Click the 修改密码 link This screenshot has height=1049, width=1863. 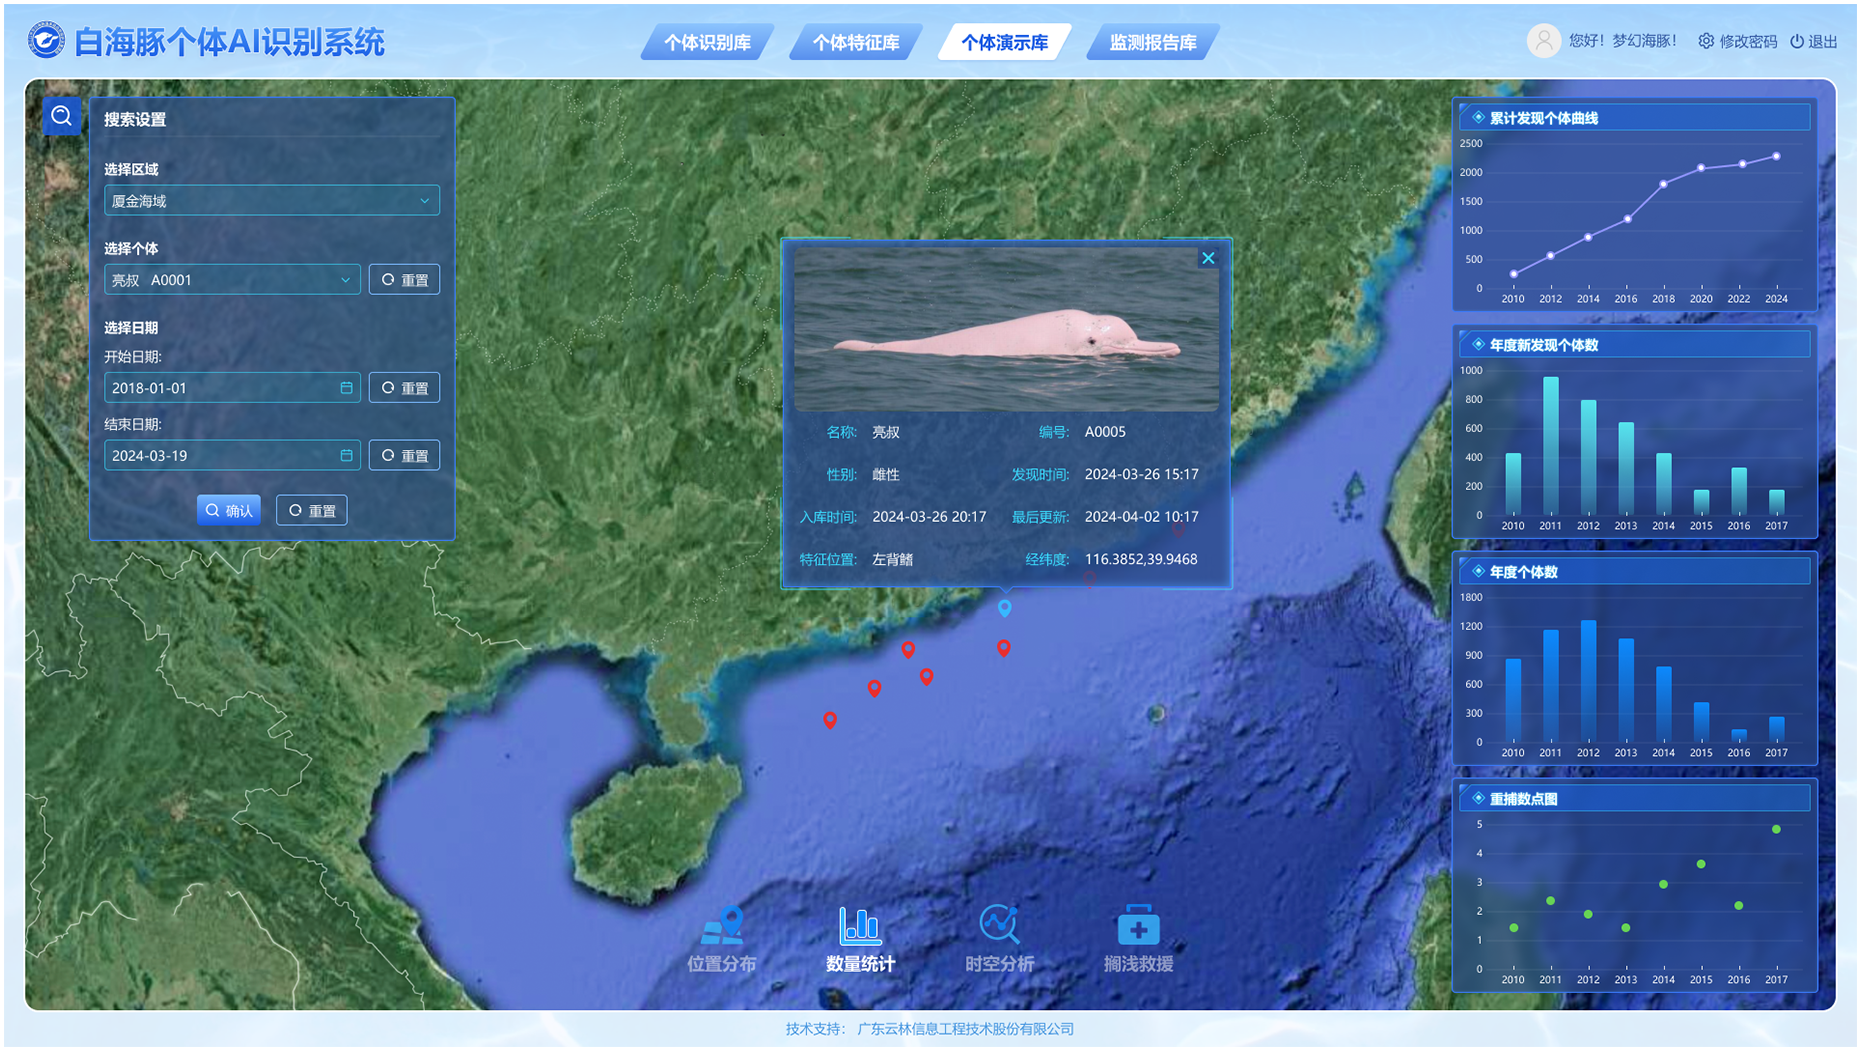[1748, 41]
